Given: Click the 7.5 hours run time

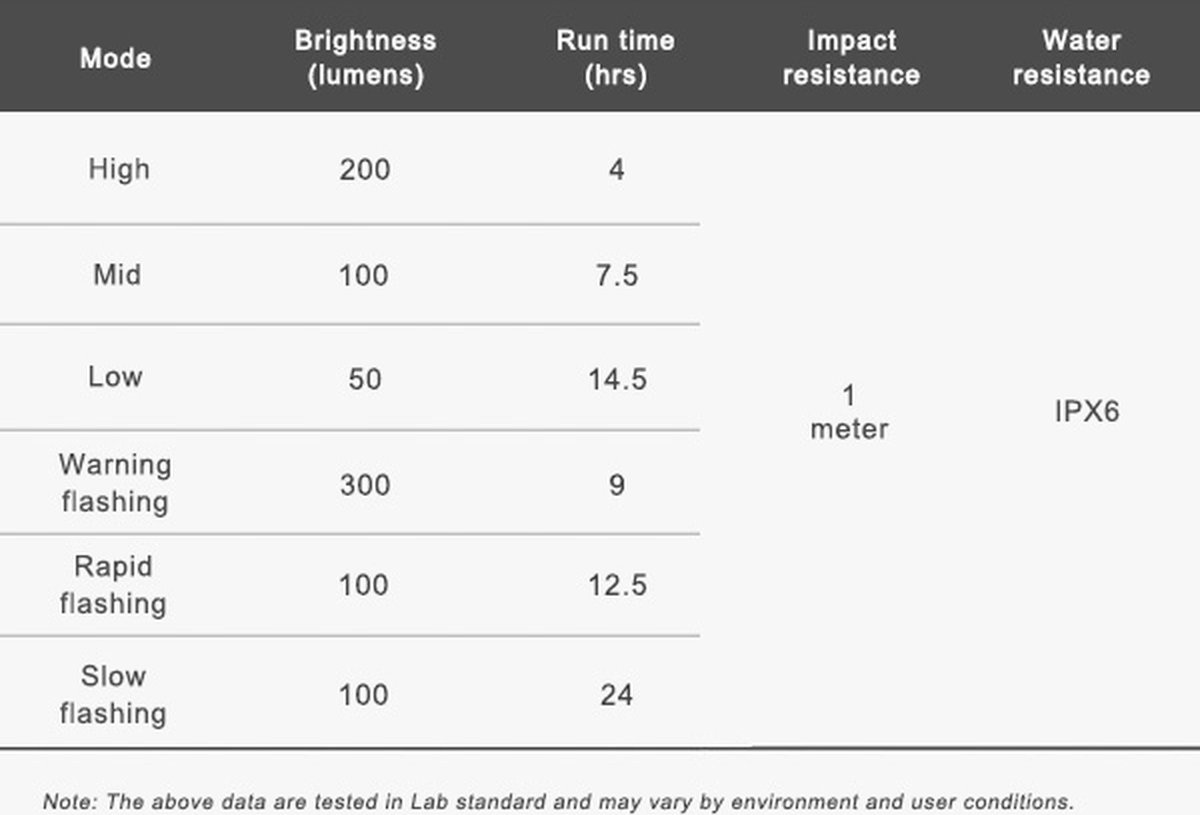Looking at the screenshot, I should [617, 275].
